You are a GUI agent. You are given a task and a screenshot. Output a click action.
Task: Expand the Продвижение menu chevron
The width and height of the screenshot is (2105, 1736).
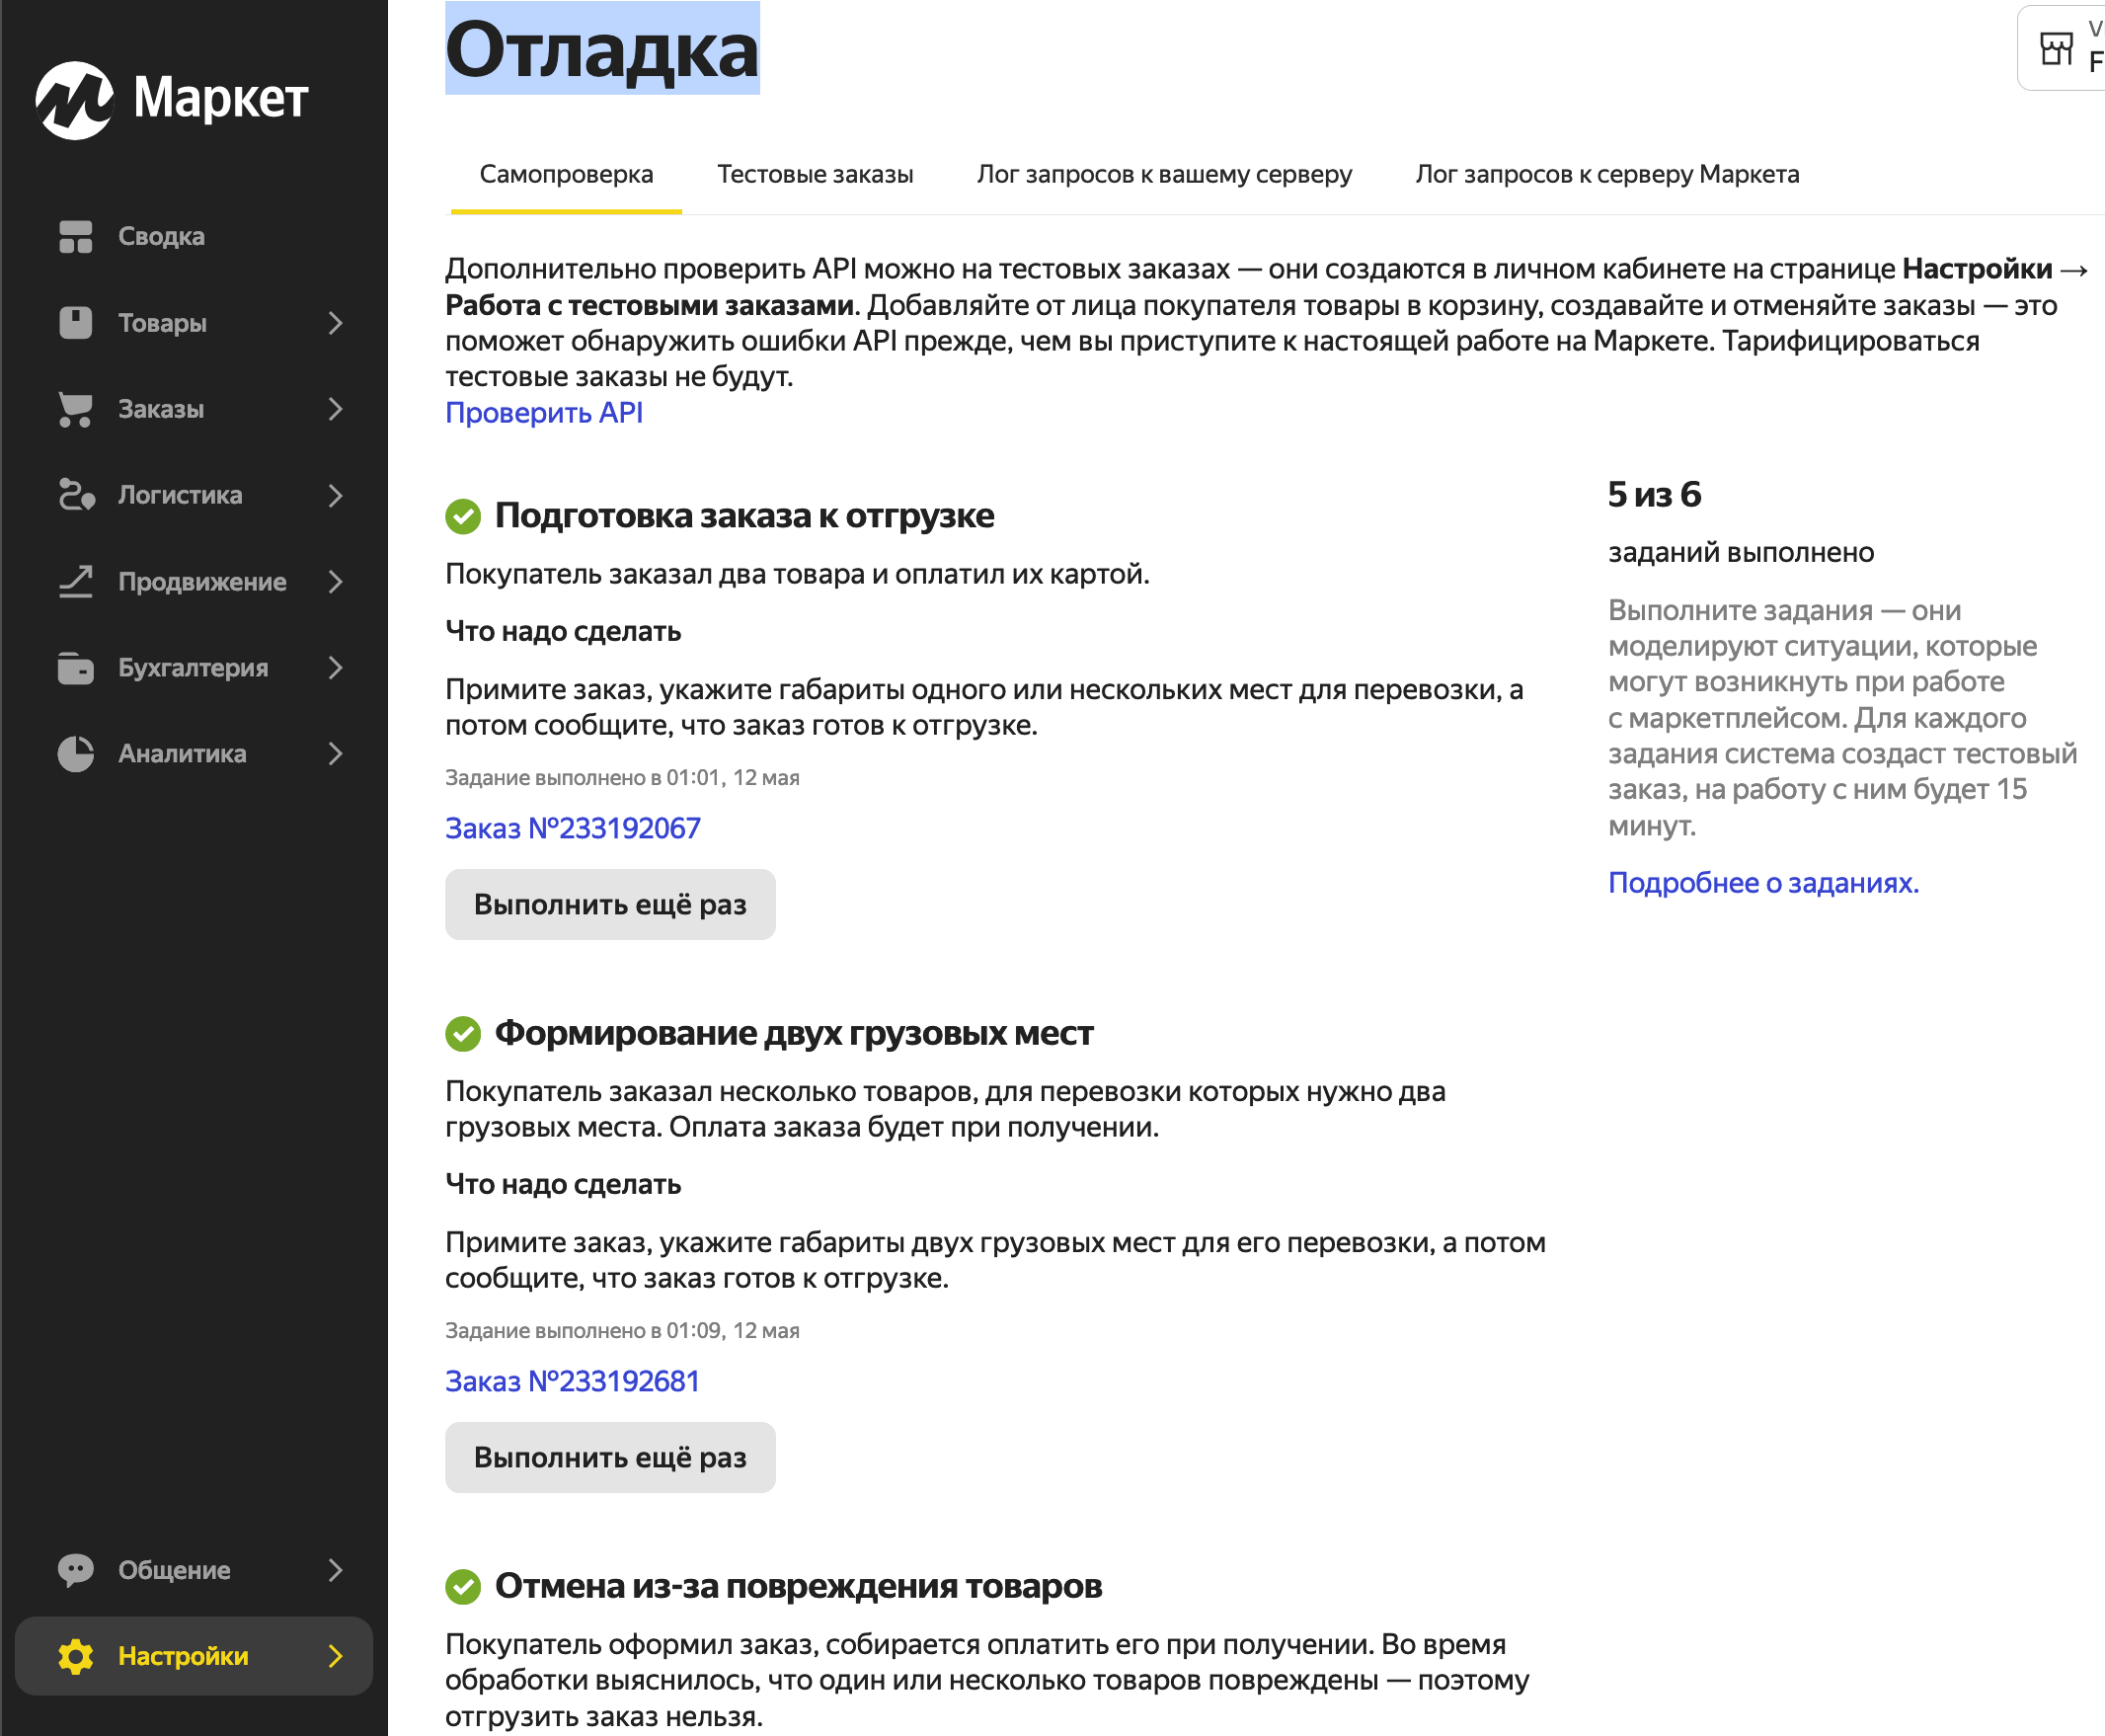(x=336, y=581)
